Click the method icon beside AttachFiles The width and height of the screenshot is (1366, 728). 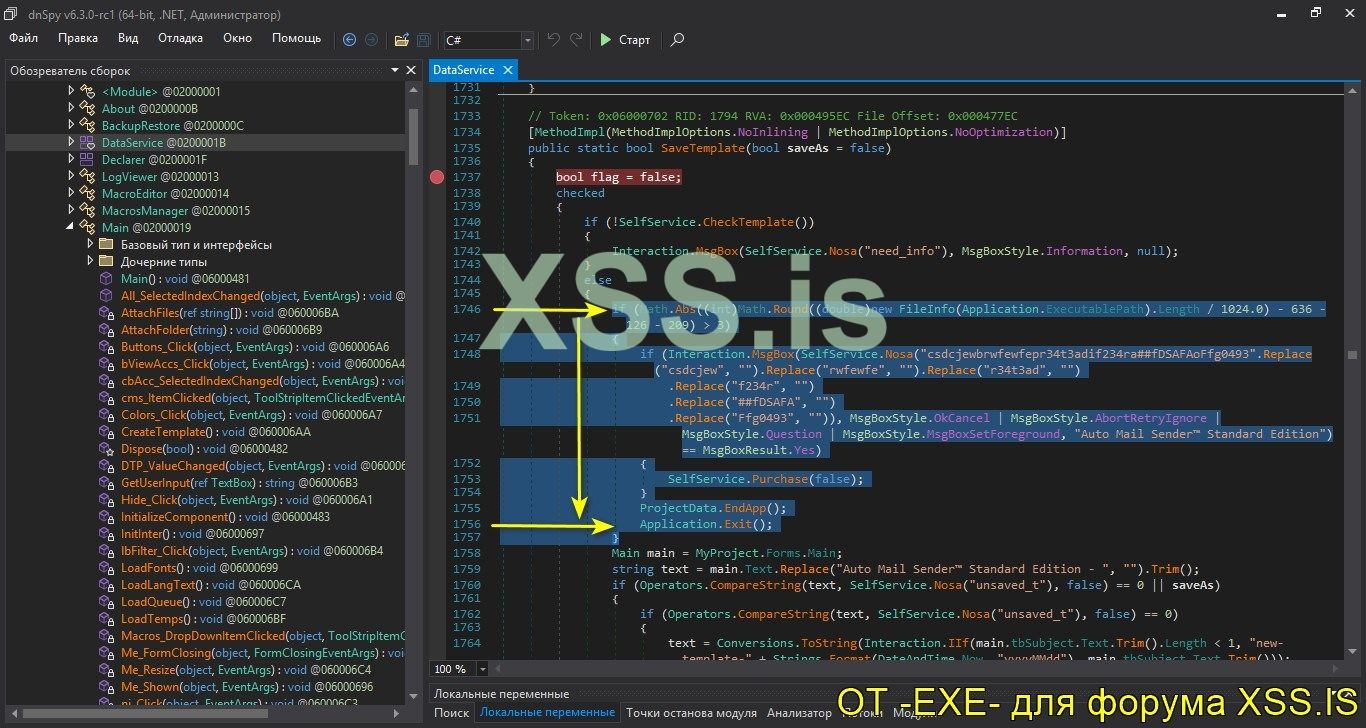pos(106,312)
